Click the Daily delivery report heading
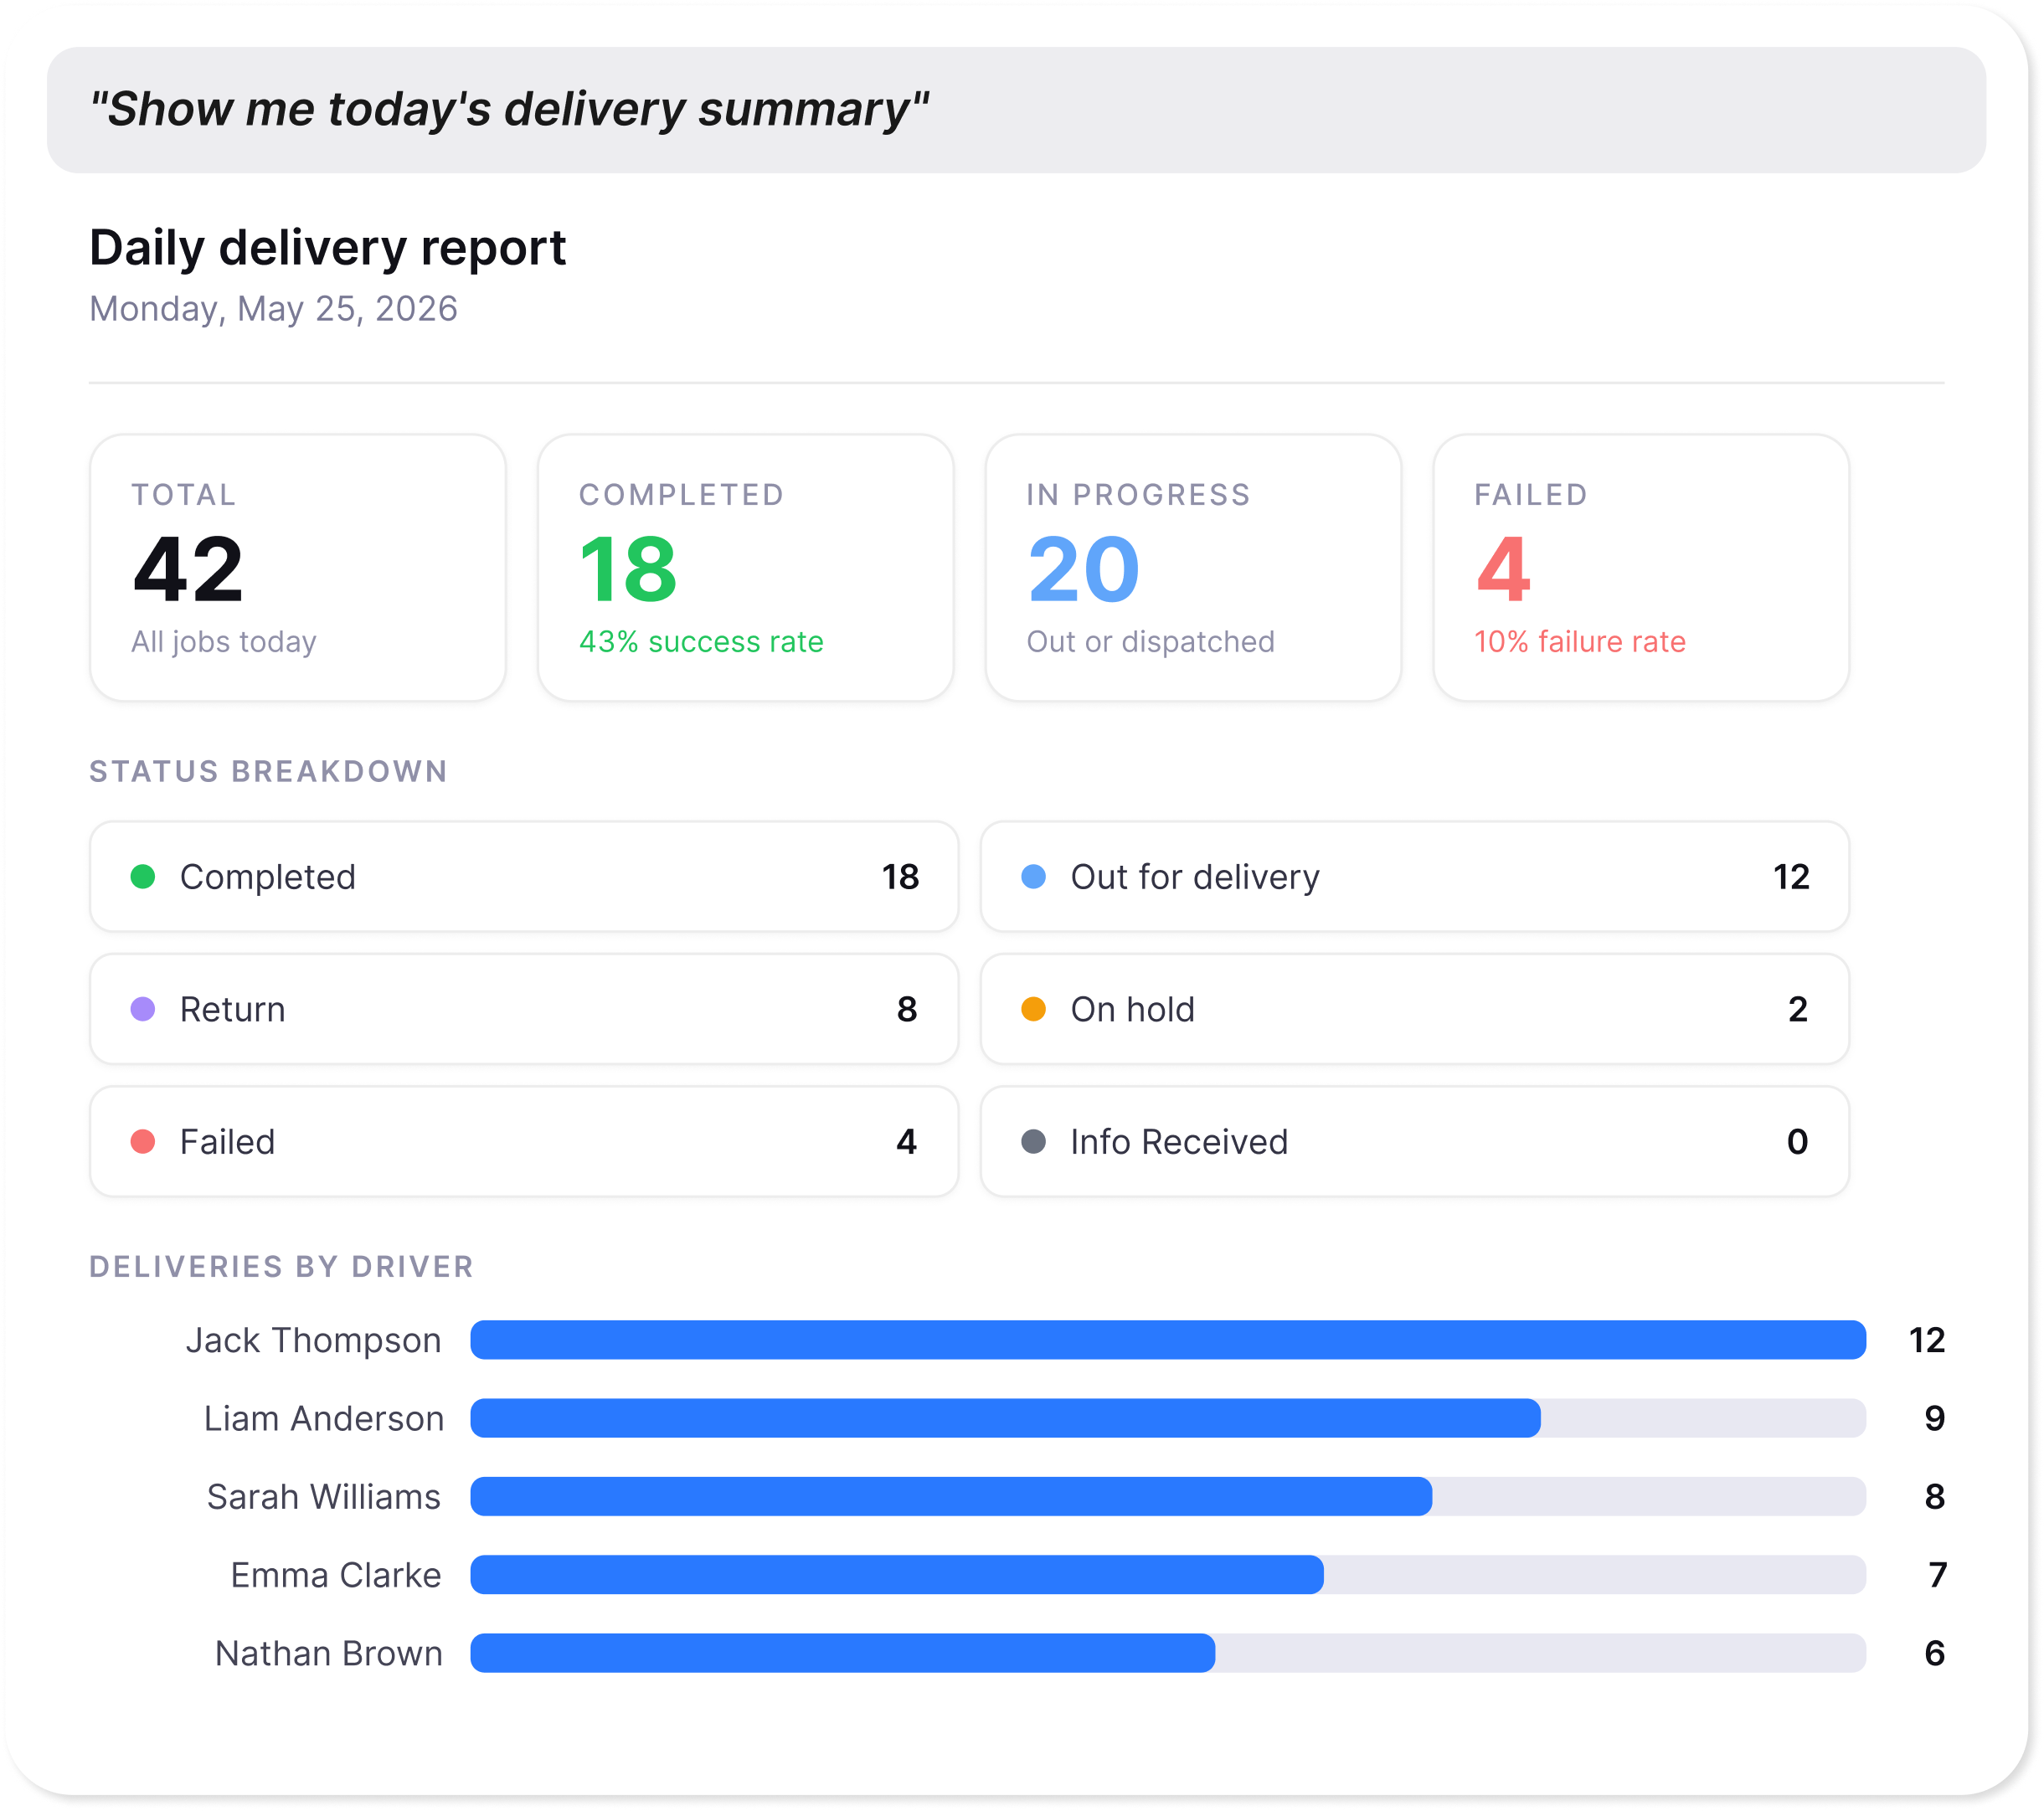2044x1811 pixels. tap(328, 247)
